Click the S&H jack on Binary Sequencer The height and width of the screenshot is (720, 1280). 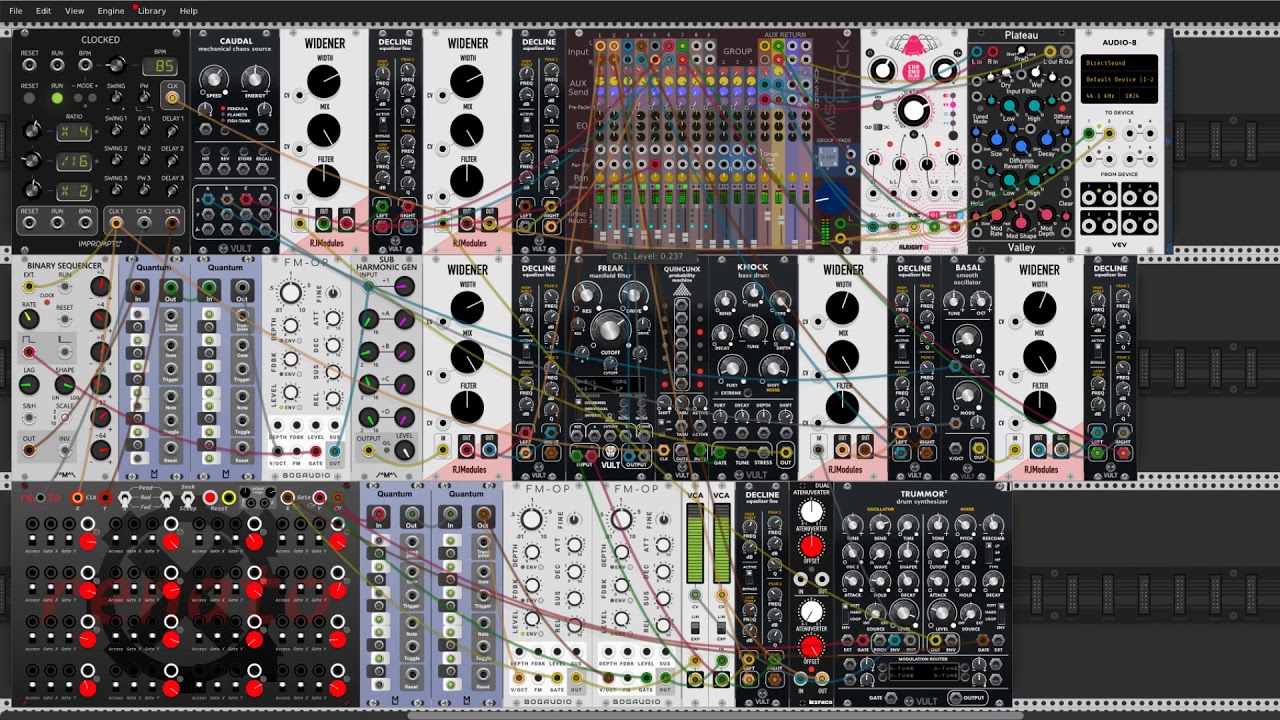pos(30,418)
